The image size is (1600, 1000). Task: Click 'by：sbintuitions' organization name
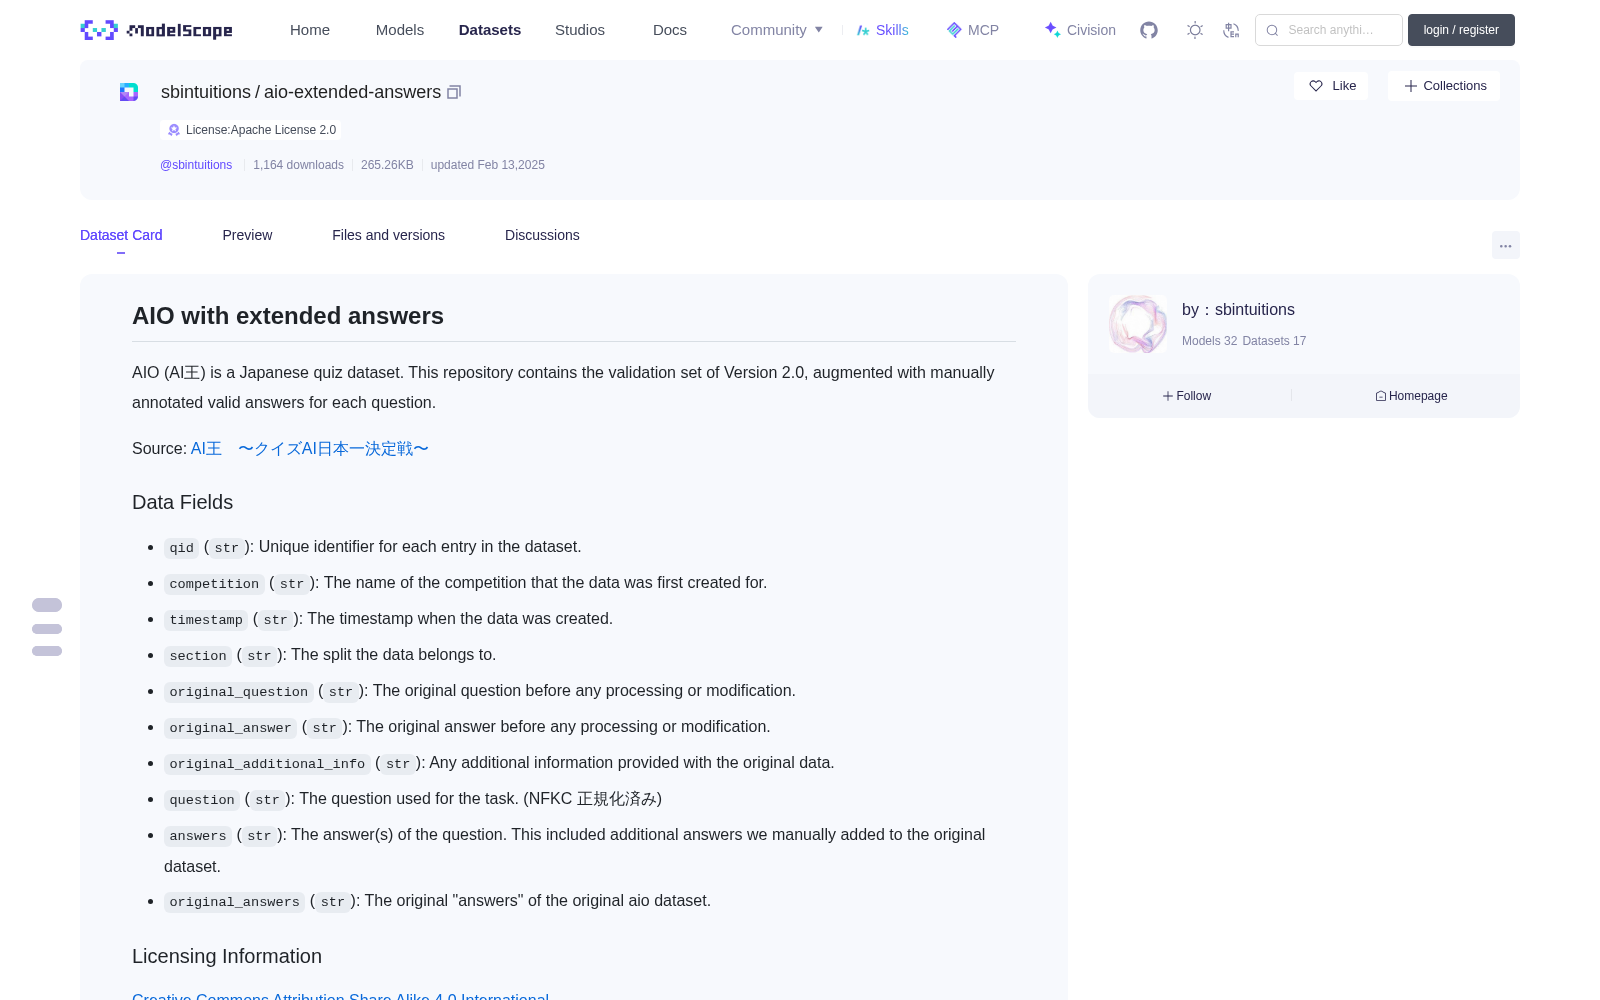click(x=1238, y=310)
